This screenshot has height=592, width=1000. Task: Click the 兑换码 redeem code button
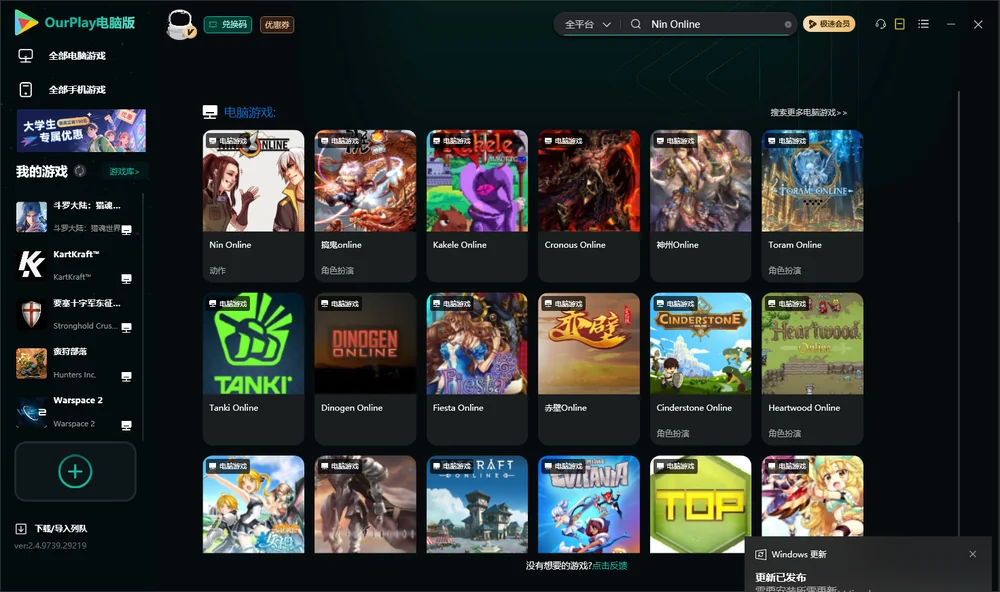tap(228, 25)
